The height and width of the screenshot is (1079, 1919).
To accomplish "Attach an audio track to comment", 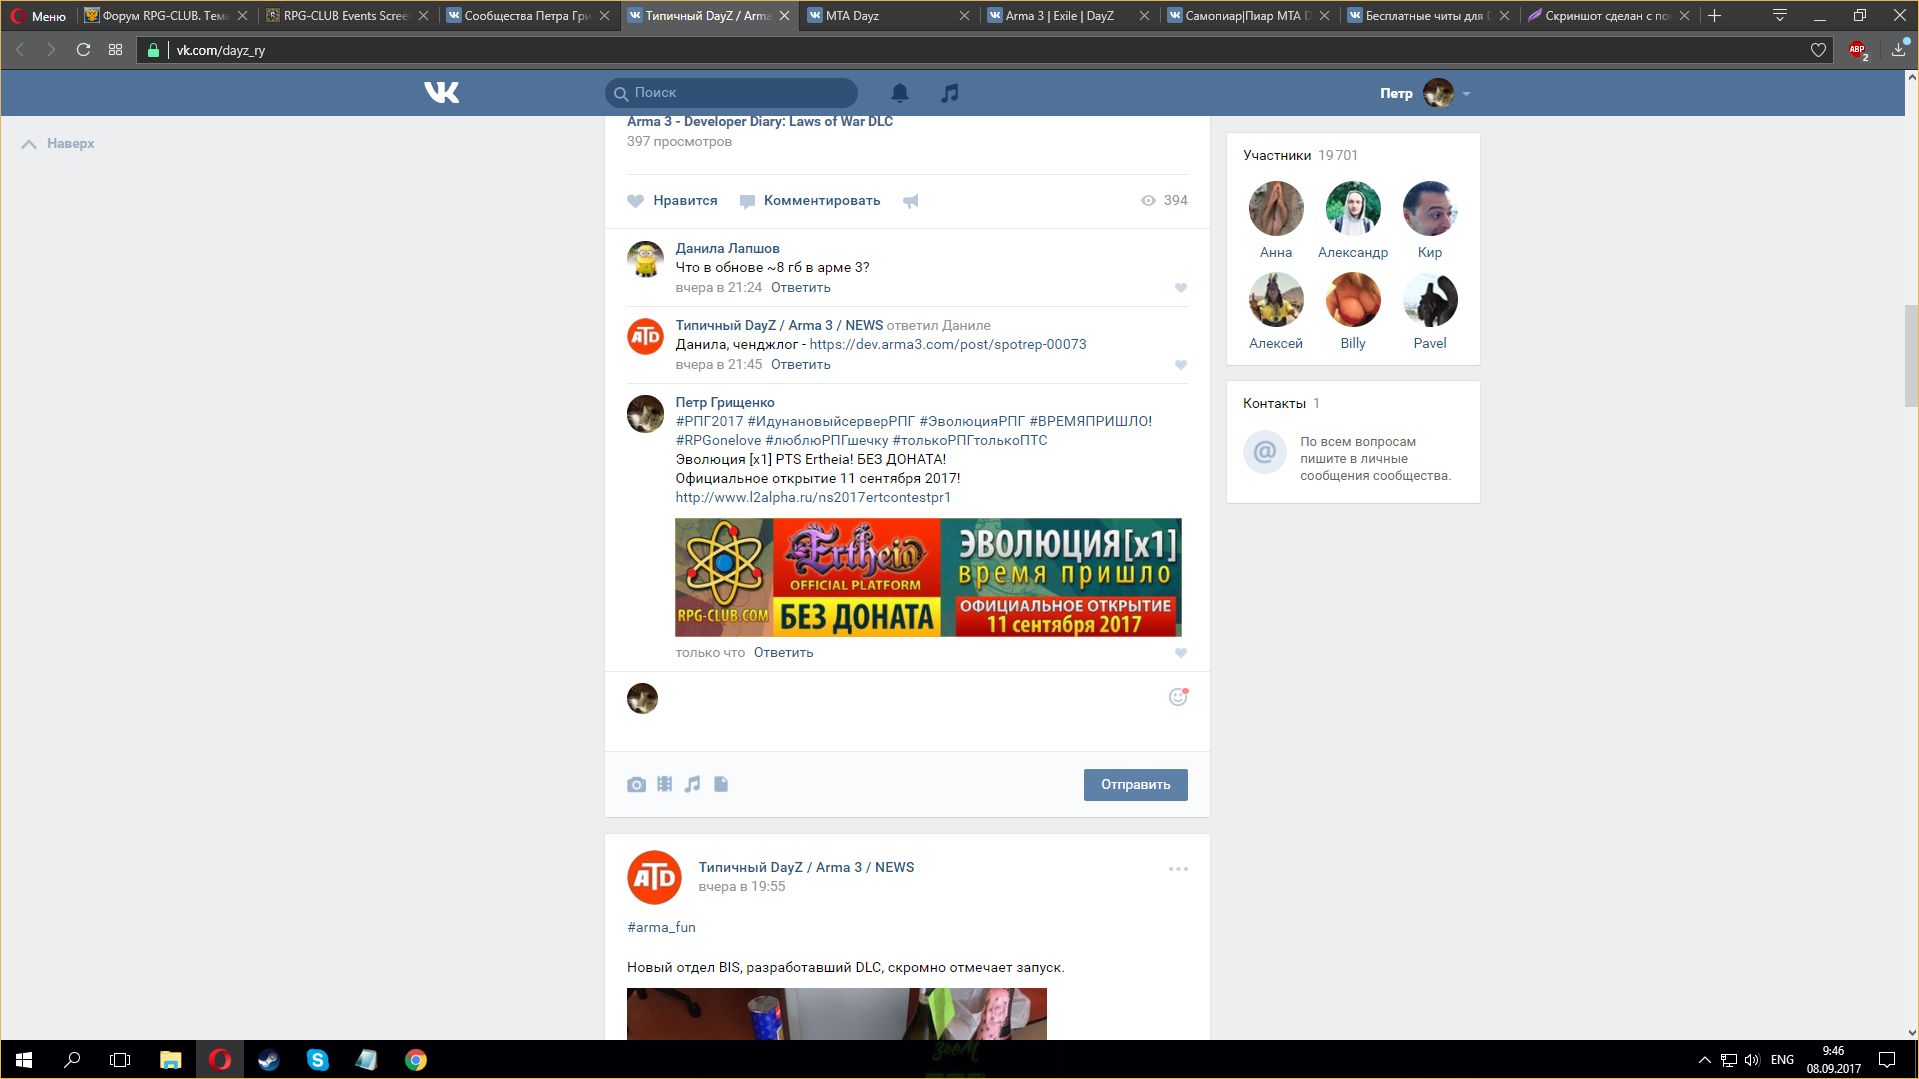I will pos(692,784).
